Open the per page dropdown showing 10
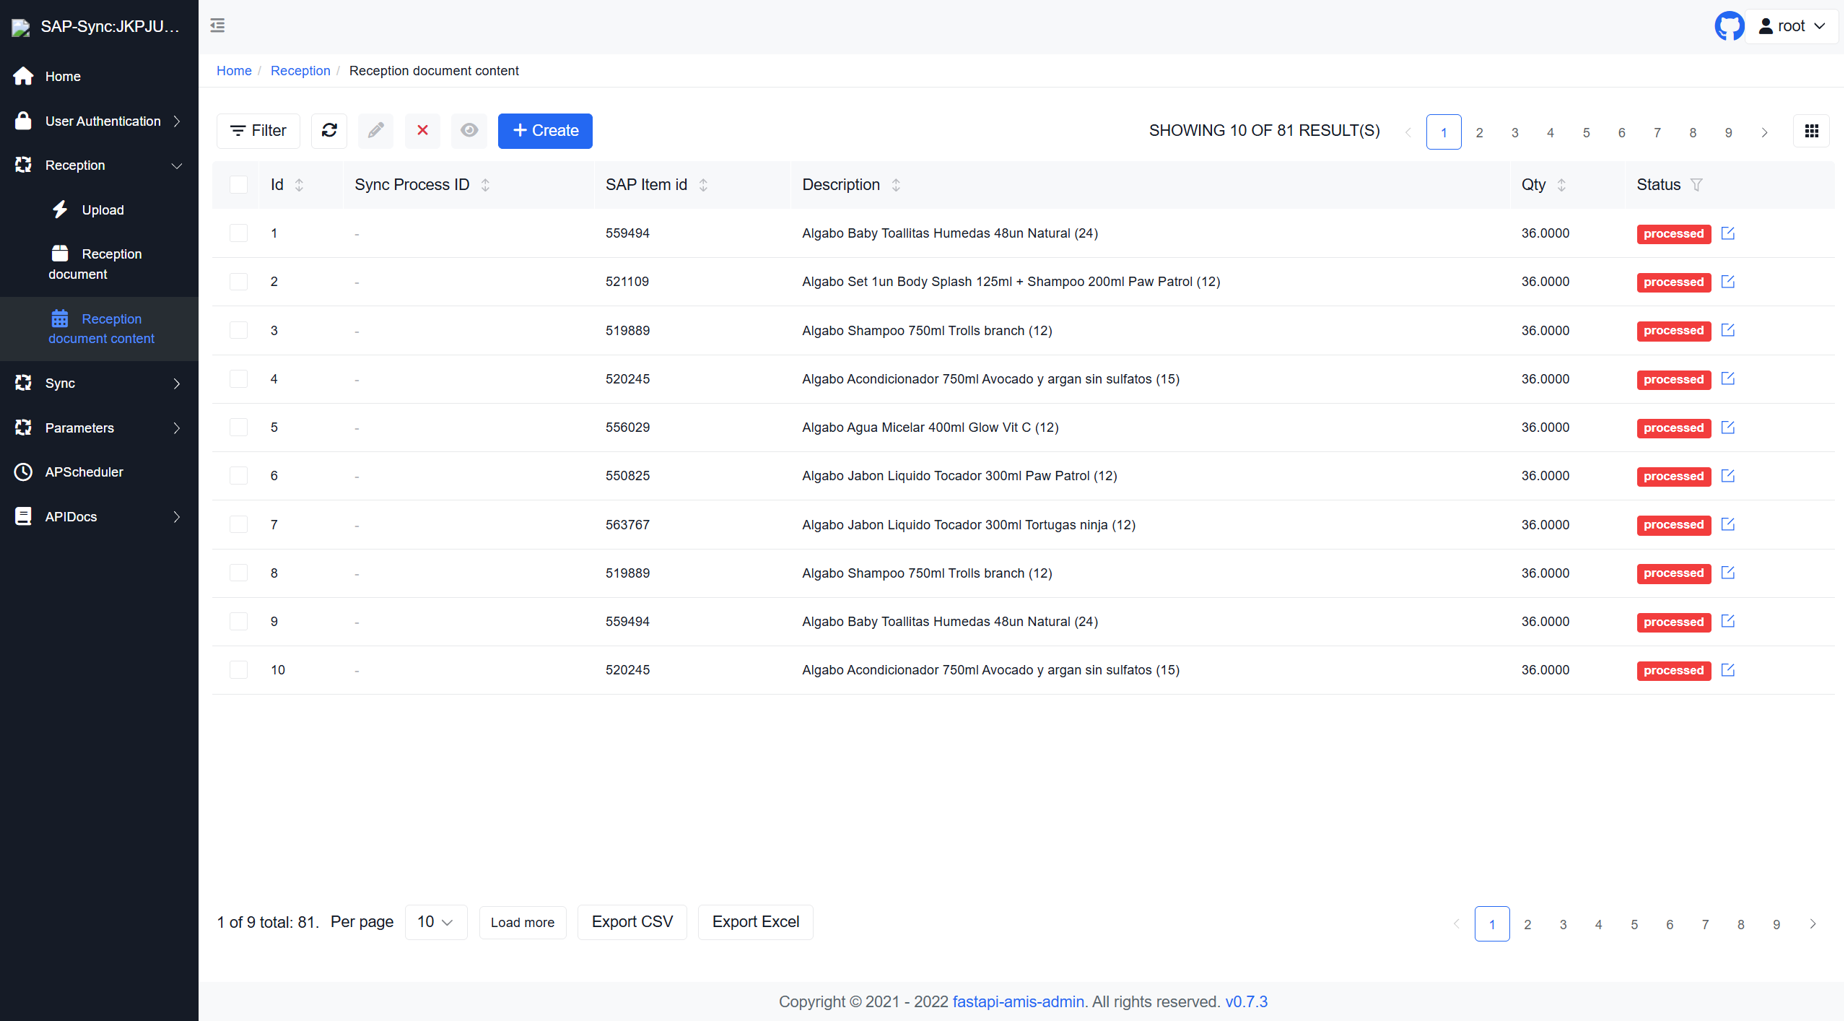Screen dimensions: 1844x1021 435,922
